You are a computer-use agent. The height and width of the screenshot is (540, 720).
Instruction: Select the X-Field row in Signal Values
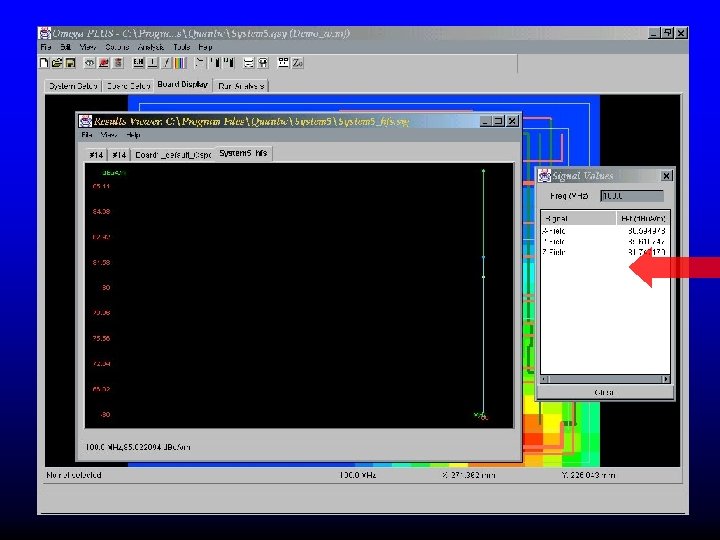point(604,231)
